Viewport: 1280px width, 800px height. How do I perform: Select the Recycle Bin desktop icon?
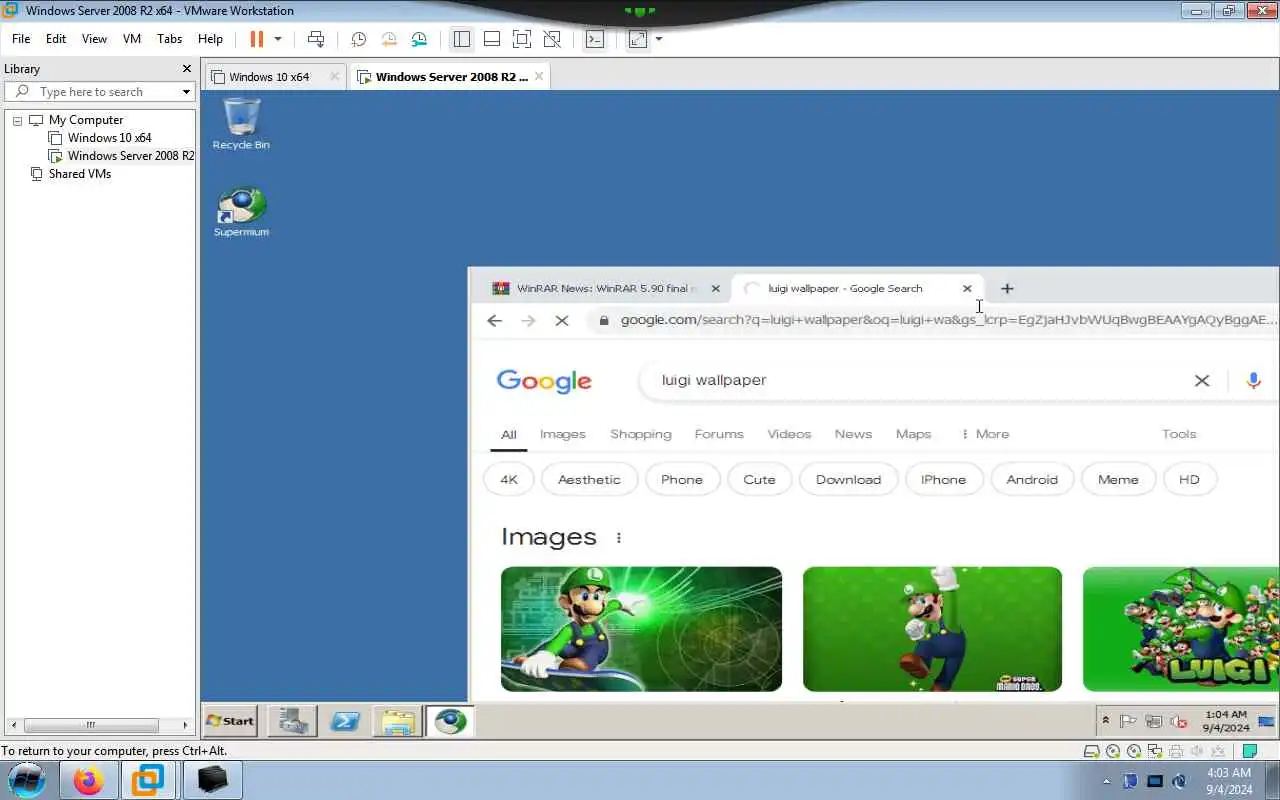point(241,124)
